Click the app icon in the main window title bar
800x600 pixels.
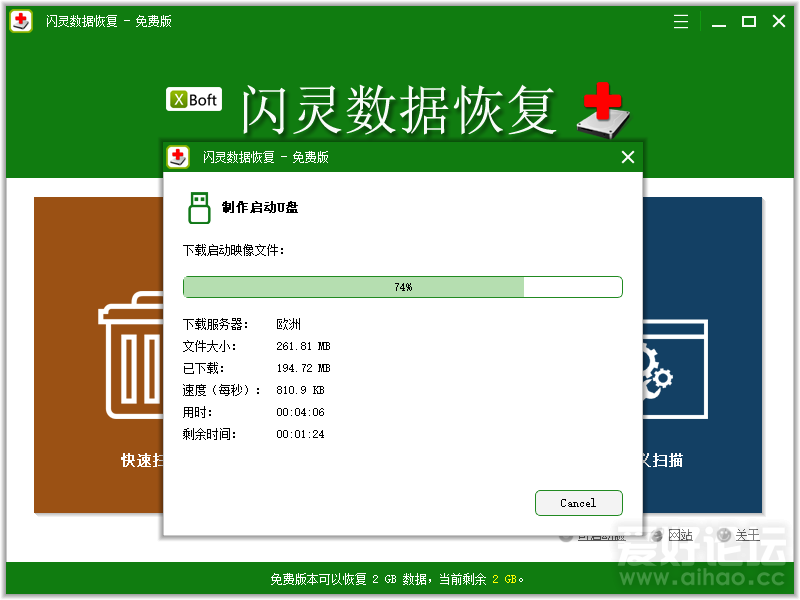coord(21,21)
